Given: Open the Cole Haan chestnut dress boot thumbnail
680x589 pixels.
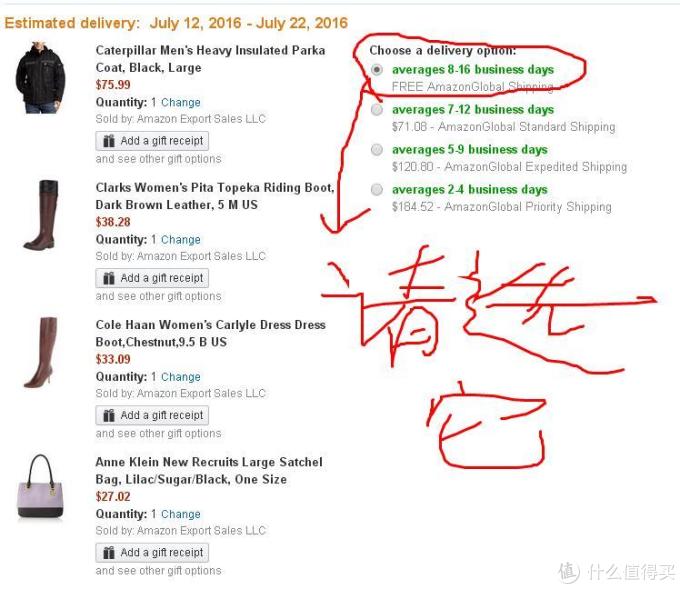Looking at the screenshot, I should point(40,352).
